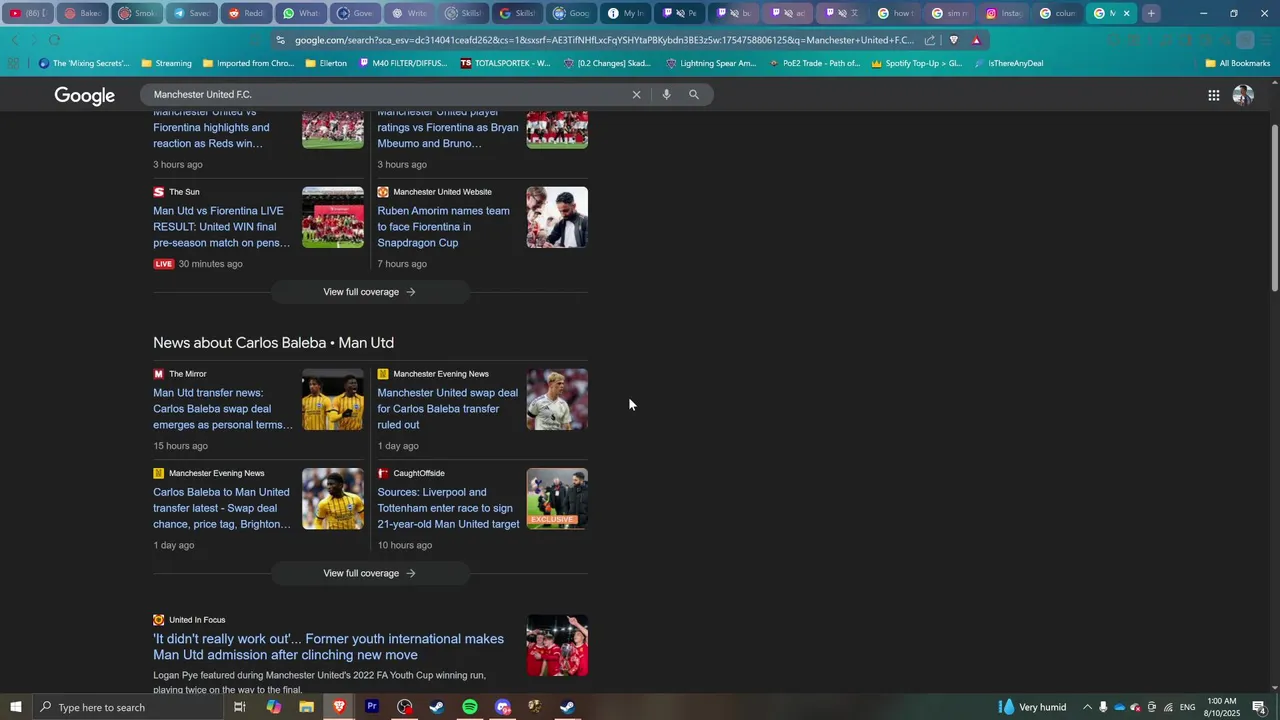Click the CaughtOffside EXCLUSIVE thumbnail
Image resolution: width=1280 pixels, height=720 pixels.
[x=557, y=498]
